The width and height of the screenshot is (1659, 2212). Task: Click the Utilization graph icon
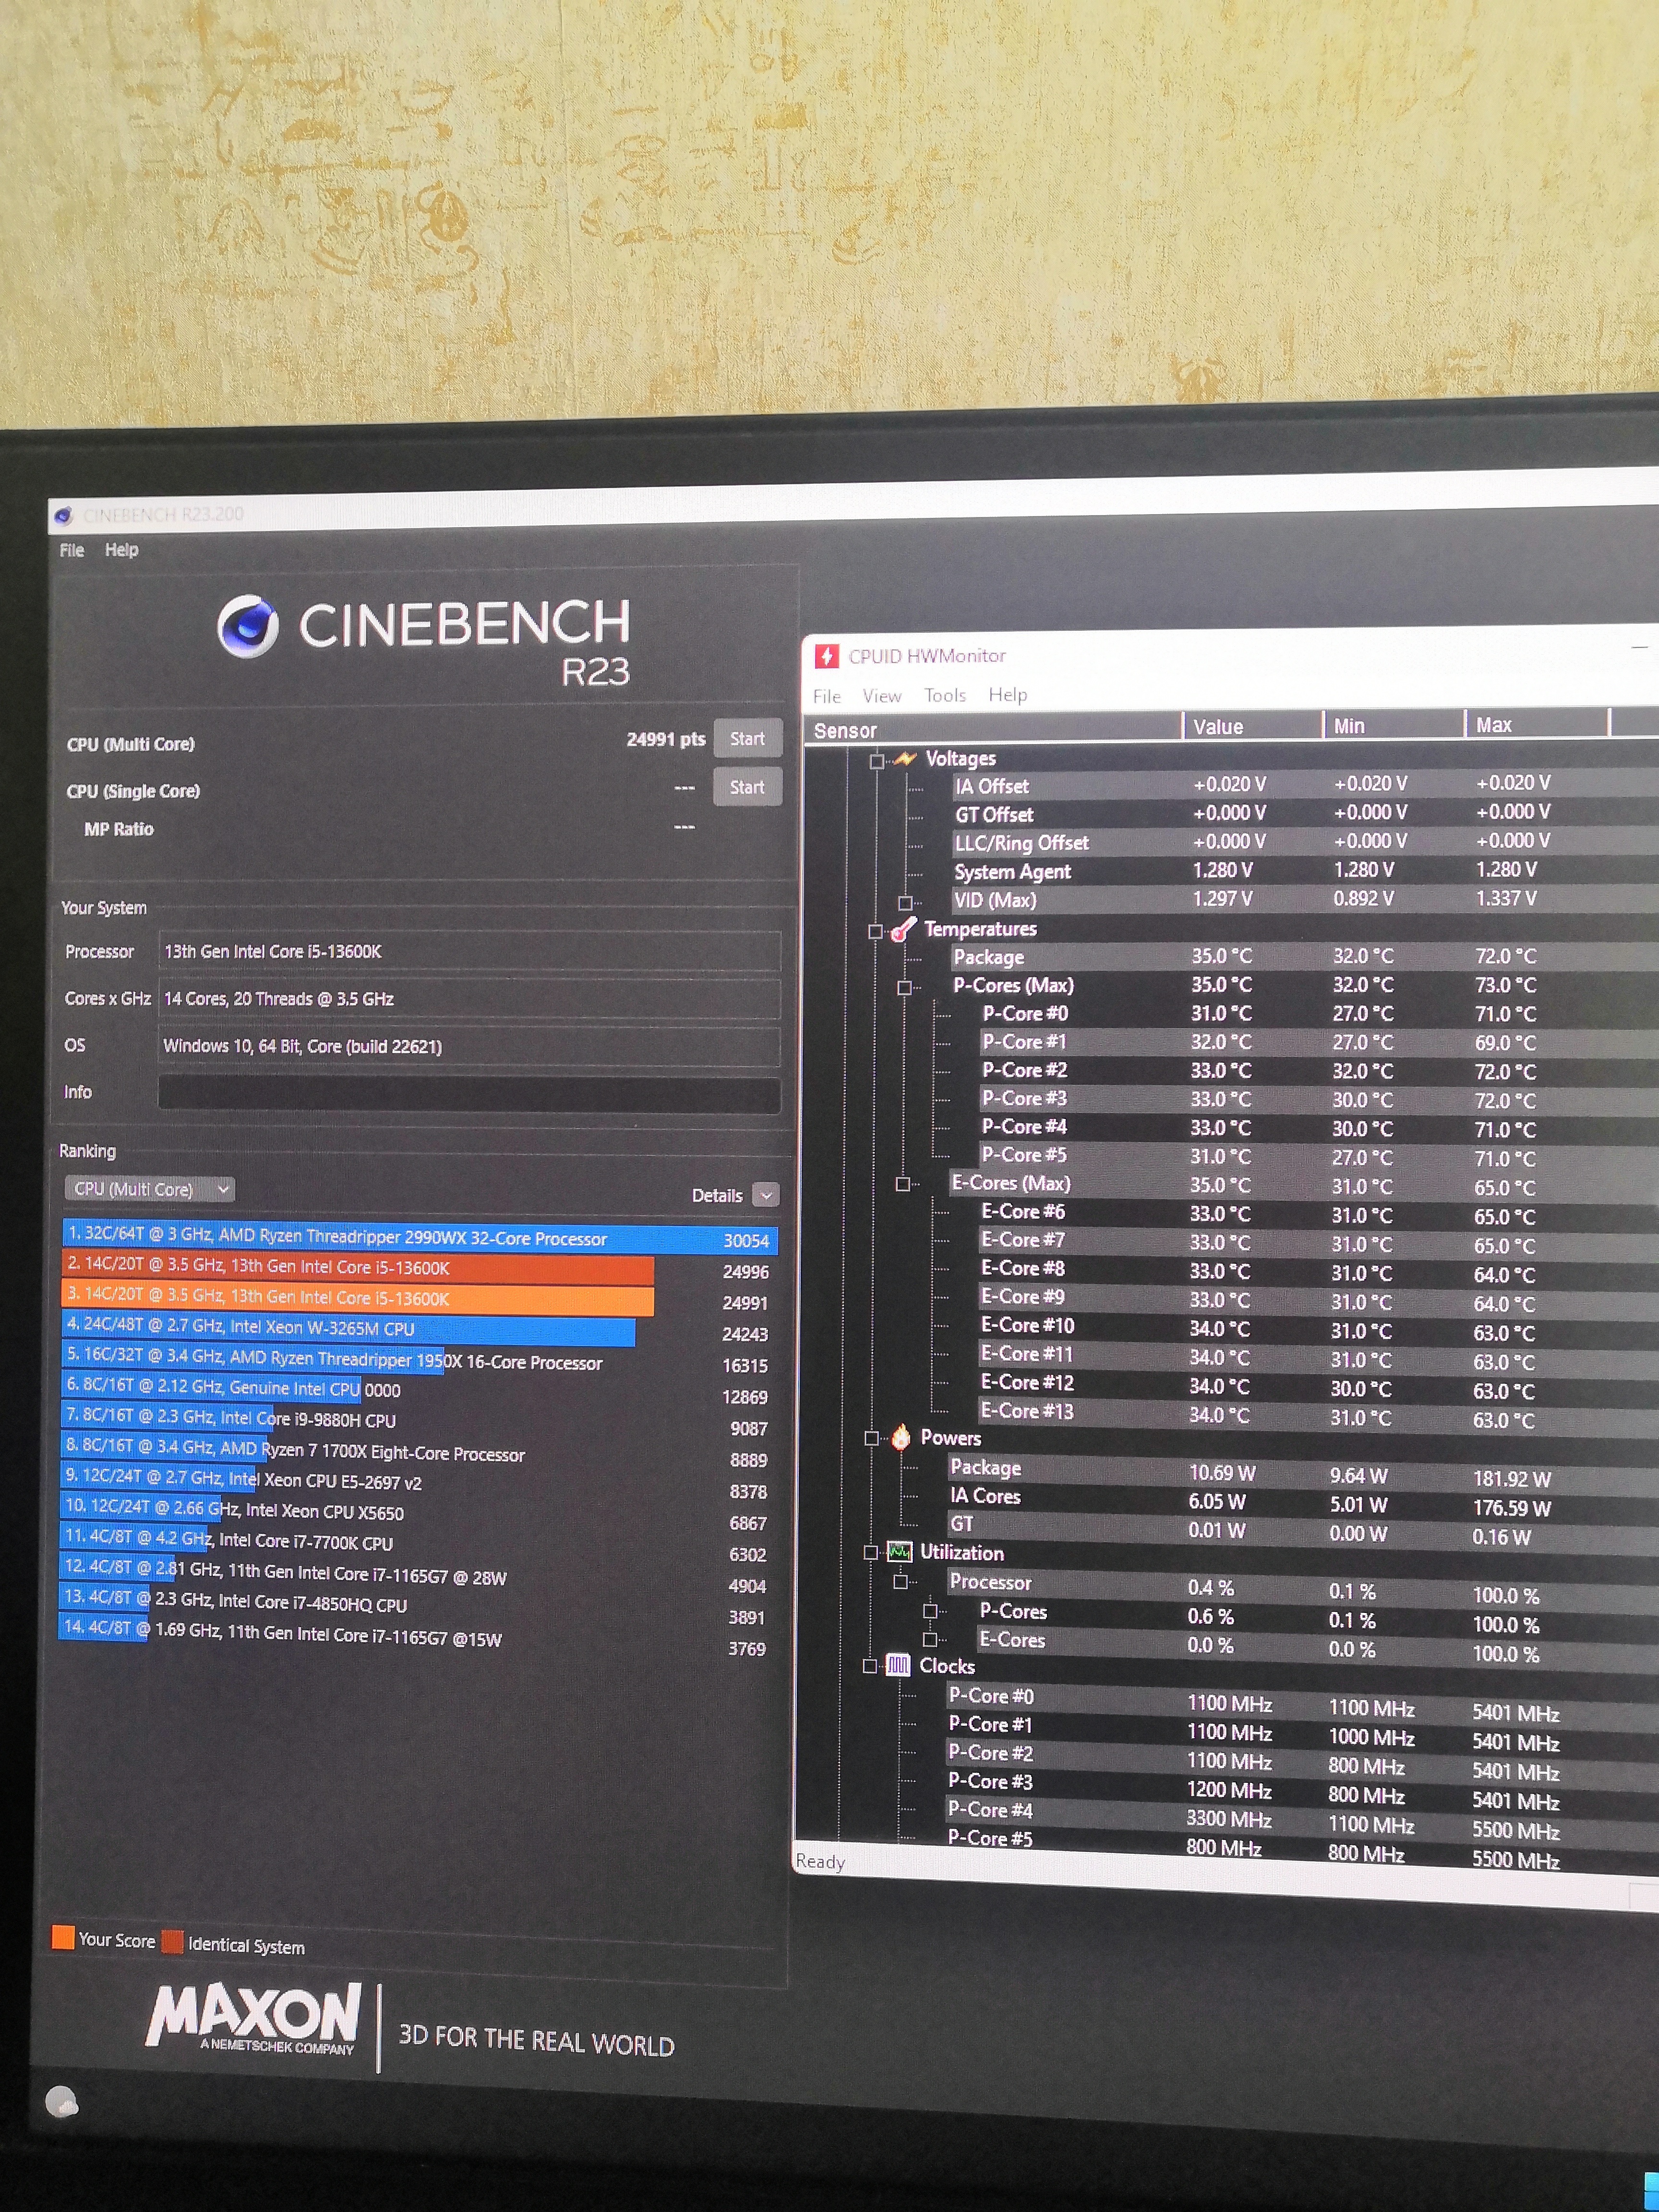[x=899, y=1552]
